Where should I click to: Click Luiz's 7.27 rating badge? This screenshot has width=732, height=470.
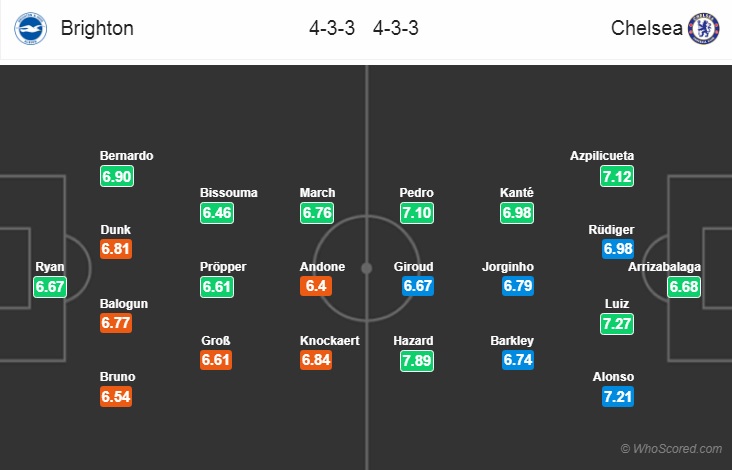pyautogui.click(x=617, y=323)
